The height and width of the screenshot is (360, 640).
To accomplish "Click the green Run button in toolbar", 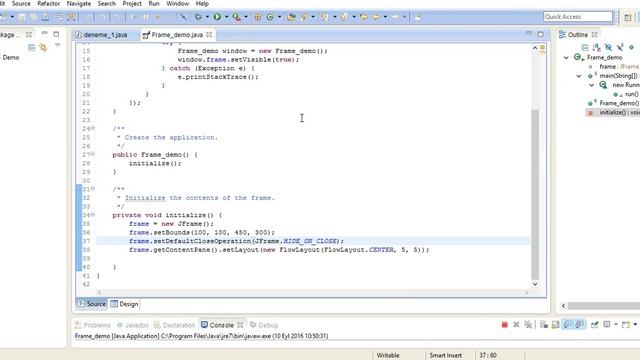I will point(217,17).
